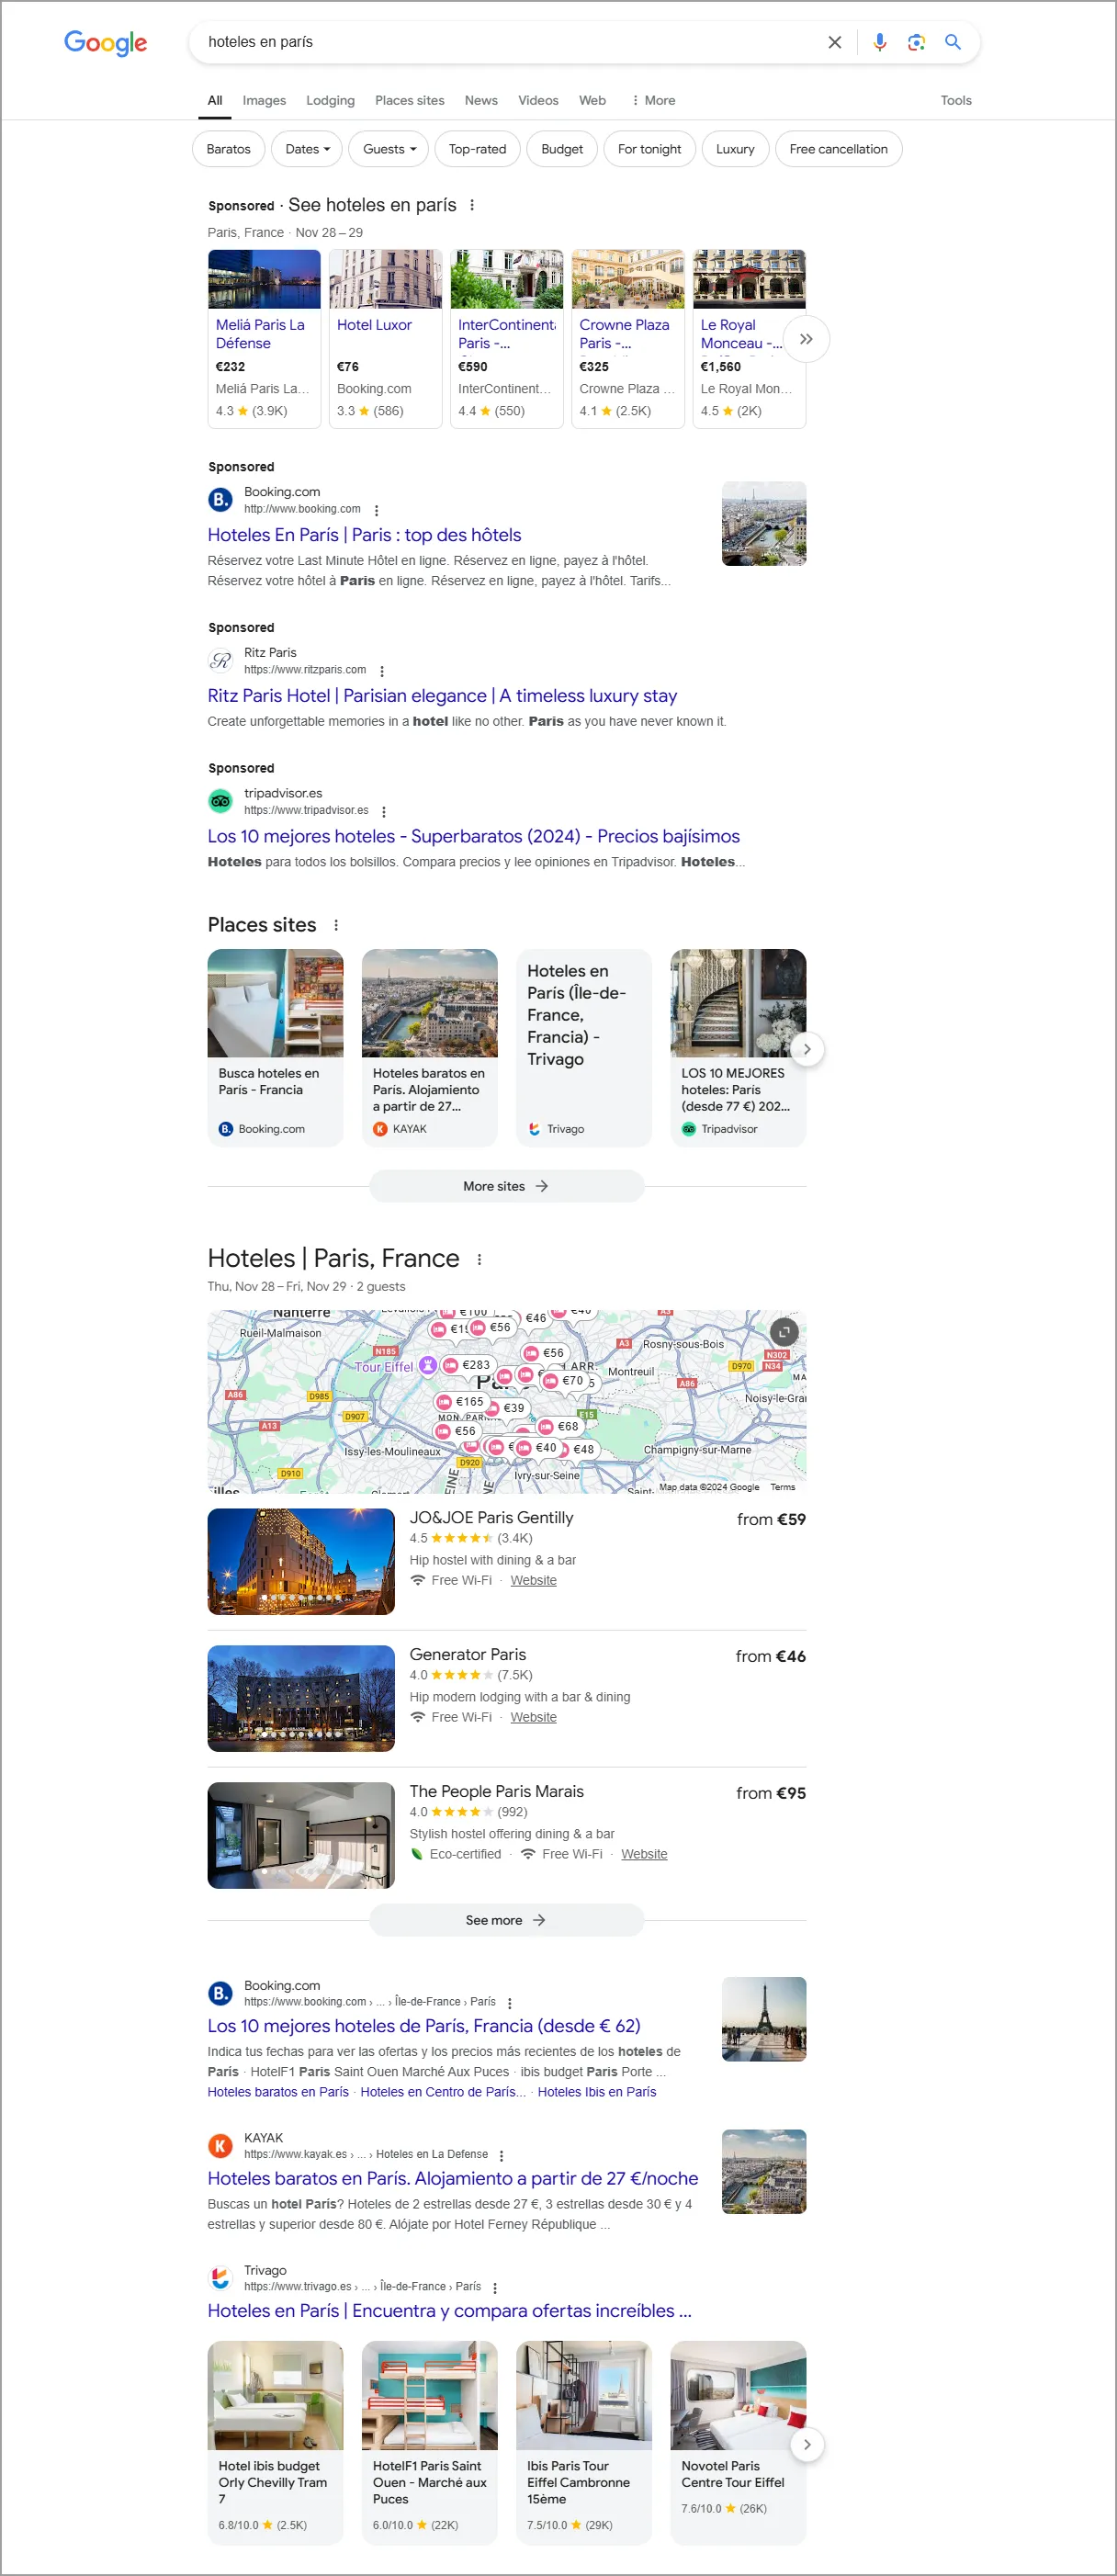Screen dimensions: 1117x2576
Task: Open ad options dots for Ritz Paris ad
Action: point(382,671)
